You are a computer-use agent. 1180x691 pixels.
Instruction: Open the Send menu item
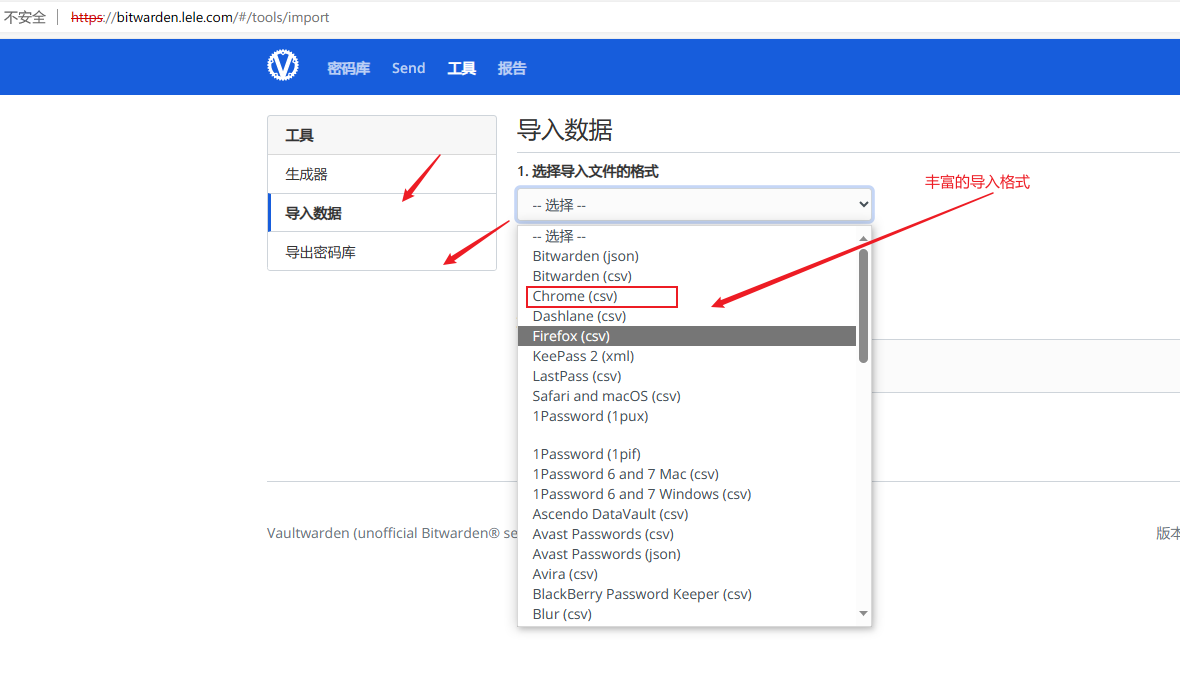coord(409,68)
